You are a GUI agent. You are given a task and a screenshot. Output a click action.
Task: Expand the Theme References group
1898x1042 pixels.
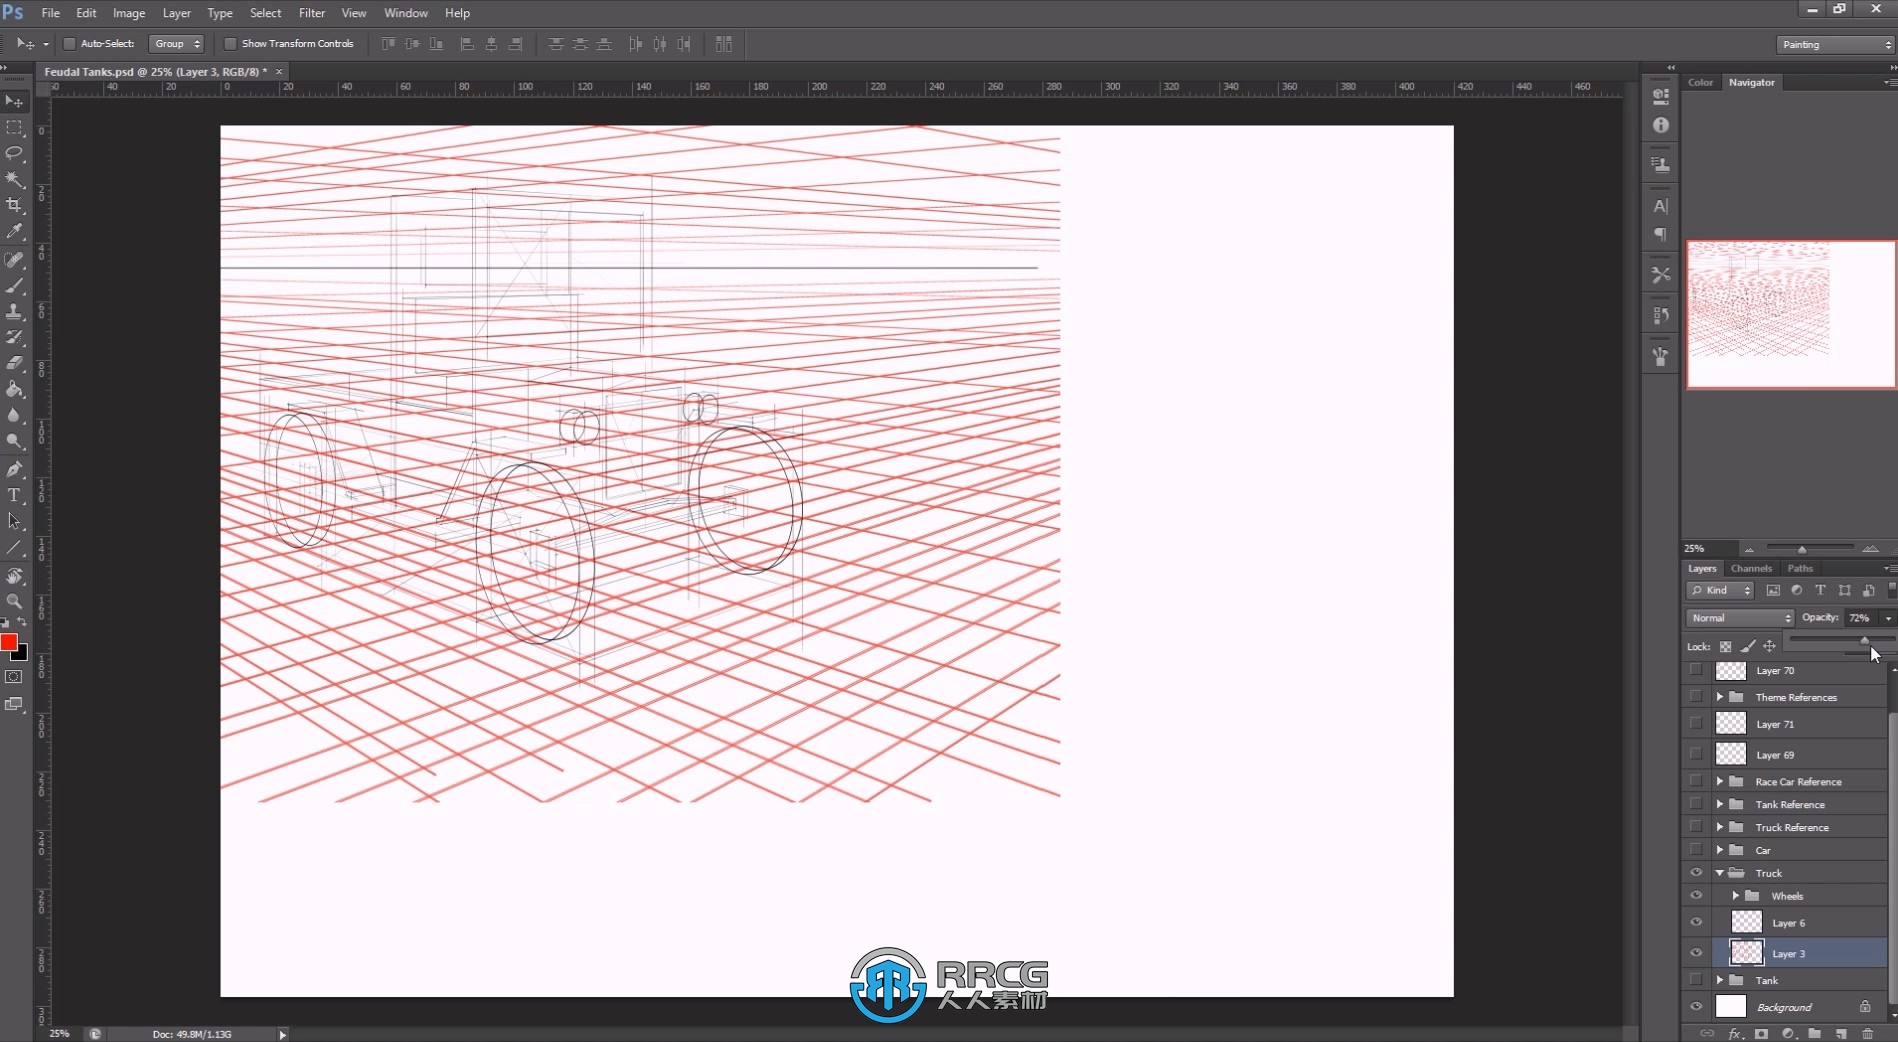1720,697
